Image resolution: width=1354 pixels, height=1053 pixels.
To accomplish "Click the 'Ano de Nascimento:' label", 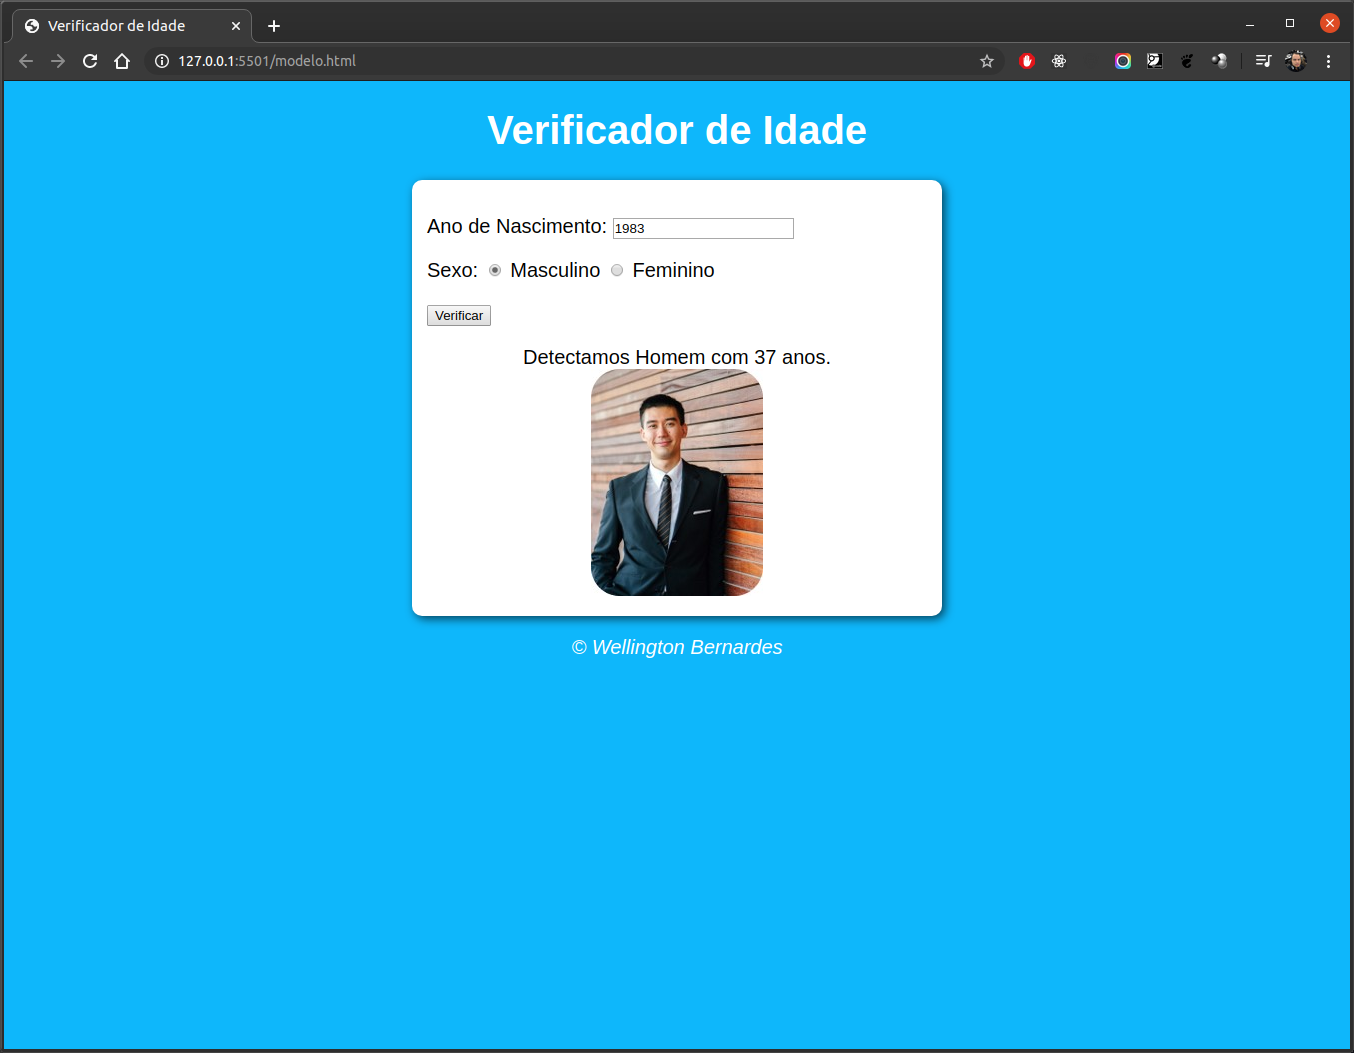I will coord(517,226).
